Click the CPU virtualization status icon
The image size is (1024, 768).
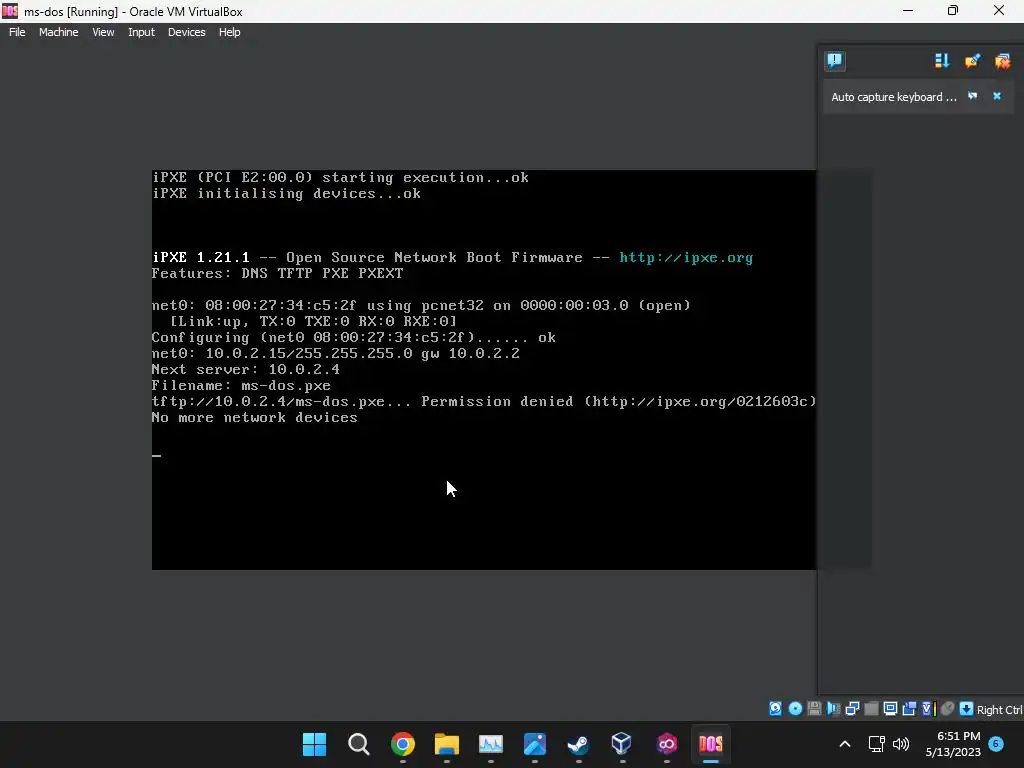(x=929, y=709)
